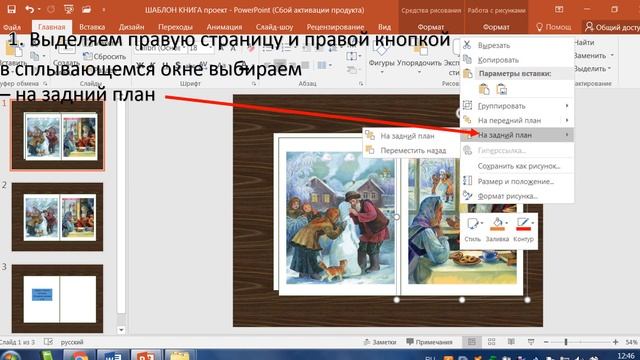
Task: Open the Шрифт group dialog launcher
Action: 254,84
